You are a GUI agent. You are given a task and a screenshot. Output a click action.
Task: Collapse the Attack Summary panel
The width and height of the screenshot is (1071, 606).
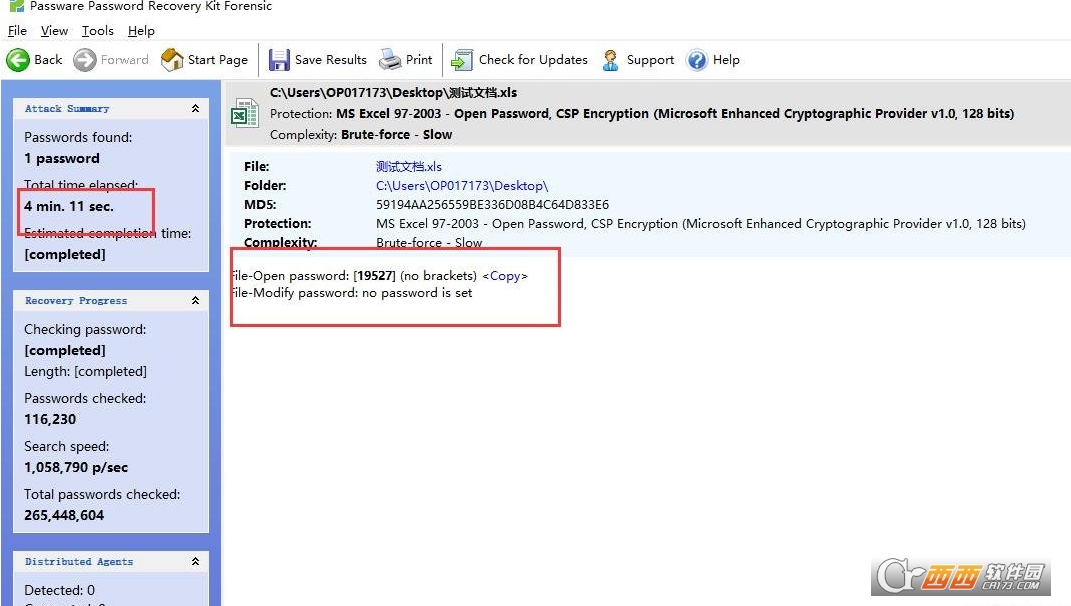pyautogui.click(x=195, y=109)
